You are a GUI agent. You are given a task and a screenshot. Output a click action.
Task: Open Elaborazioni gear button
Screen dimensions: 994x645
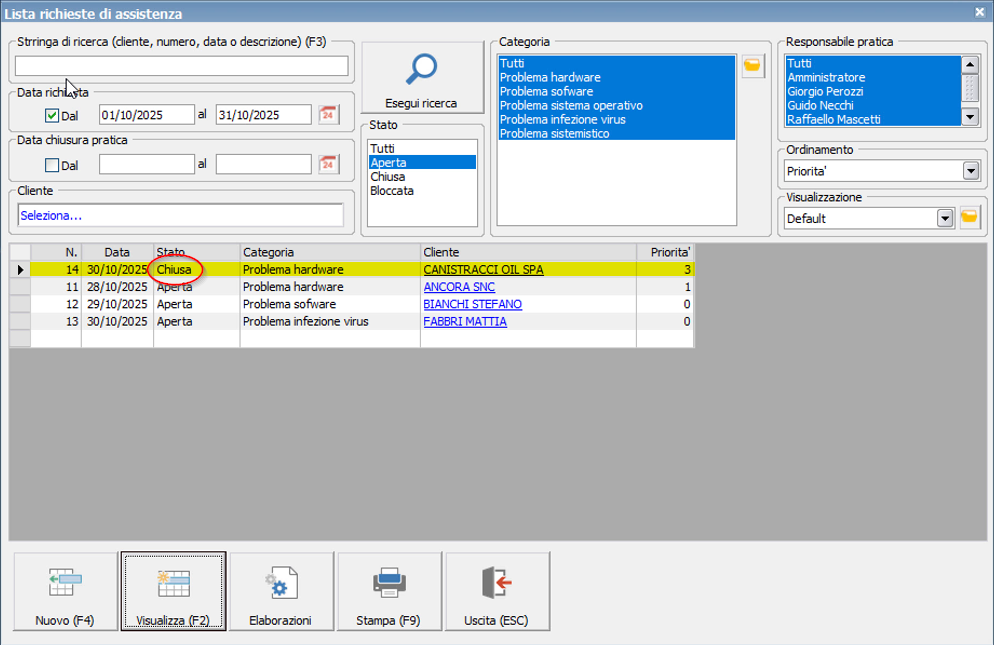click(x=280, y=593)
